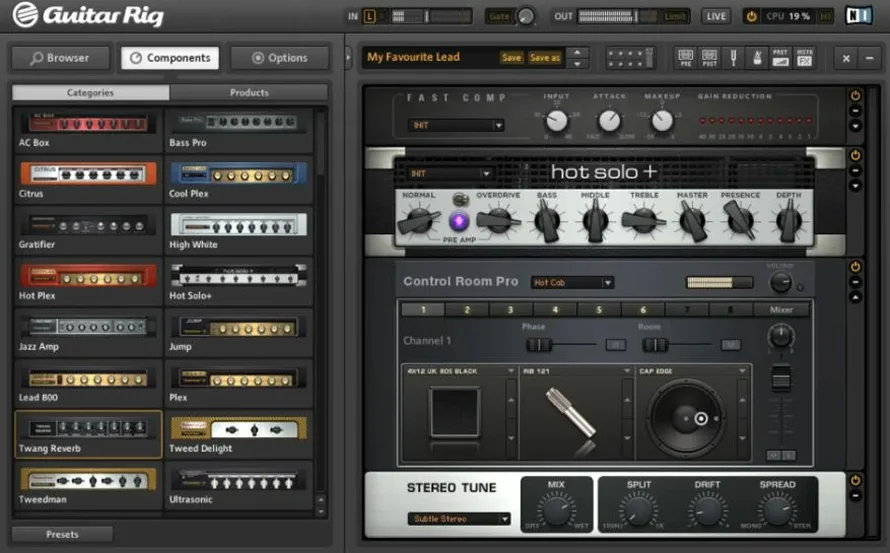Open the Master FX section
Image resolution: width=890 pixels, height=553 pixels.
(805, 57)
